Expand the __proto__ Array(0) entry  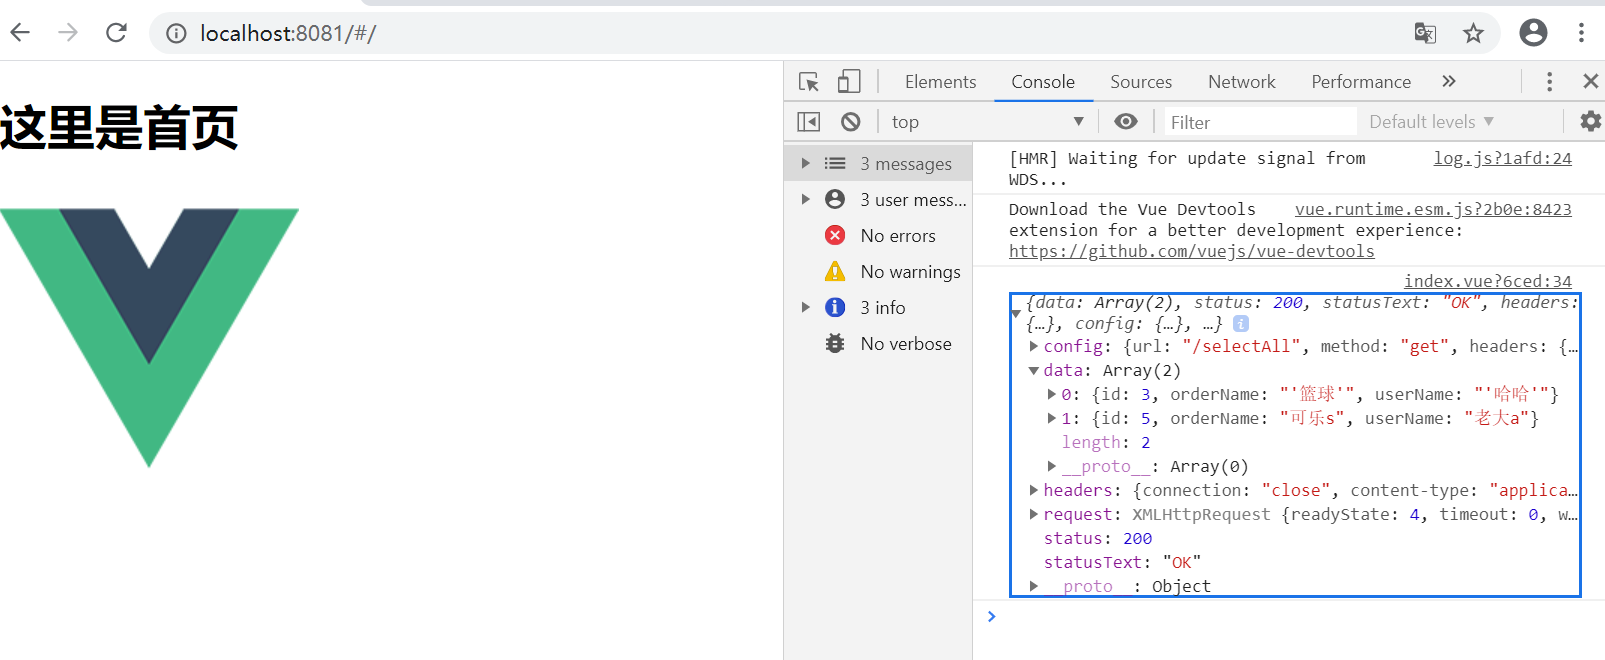click(1052, 466)
